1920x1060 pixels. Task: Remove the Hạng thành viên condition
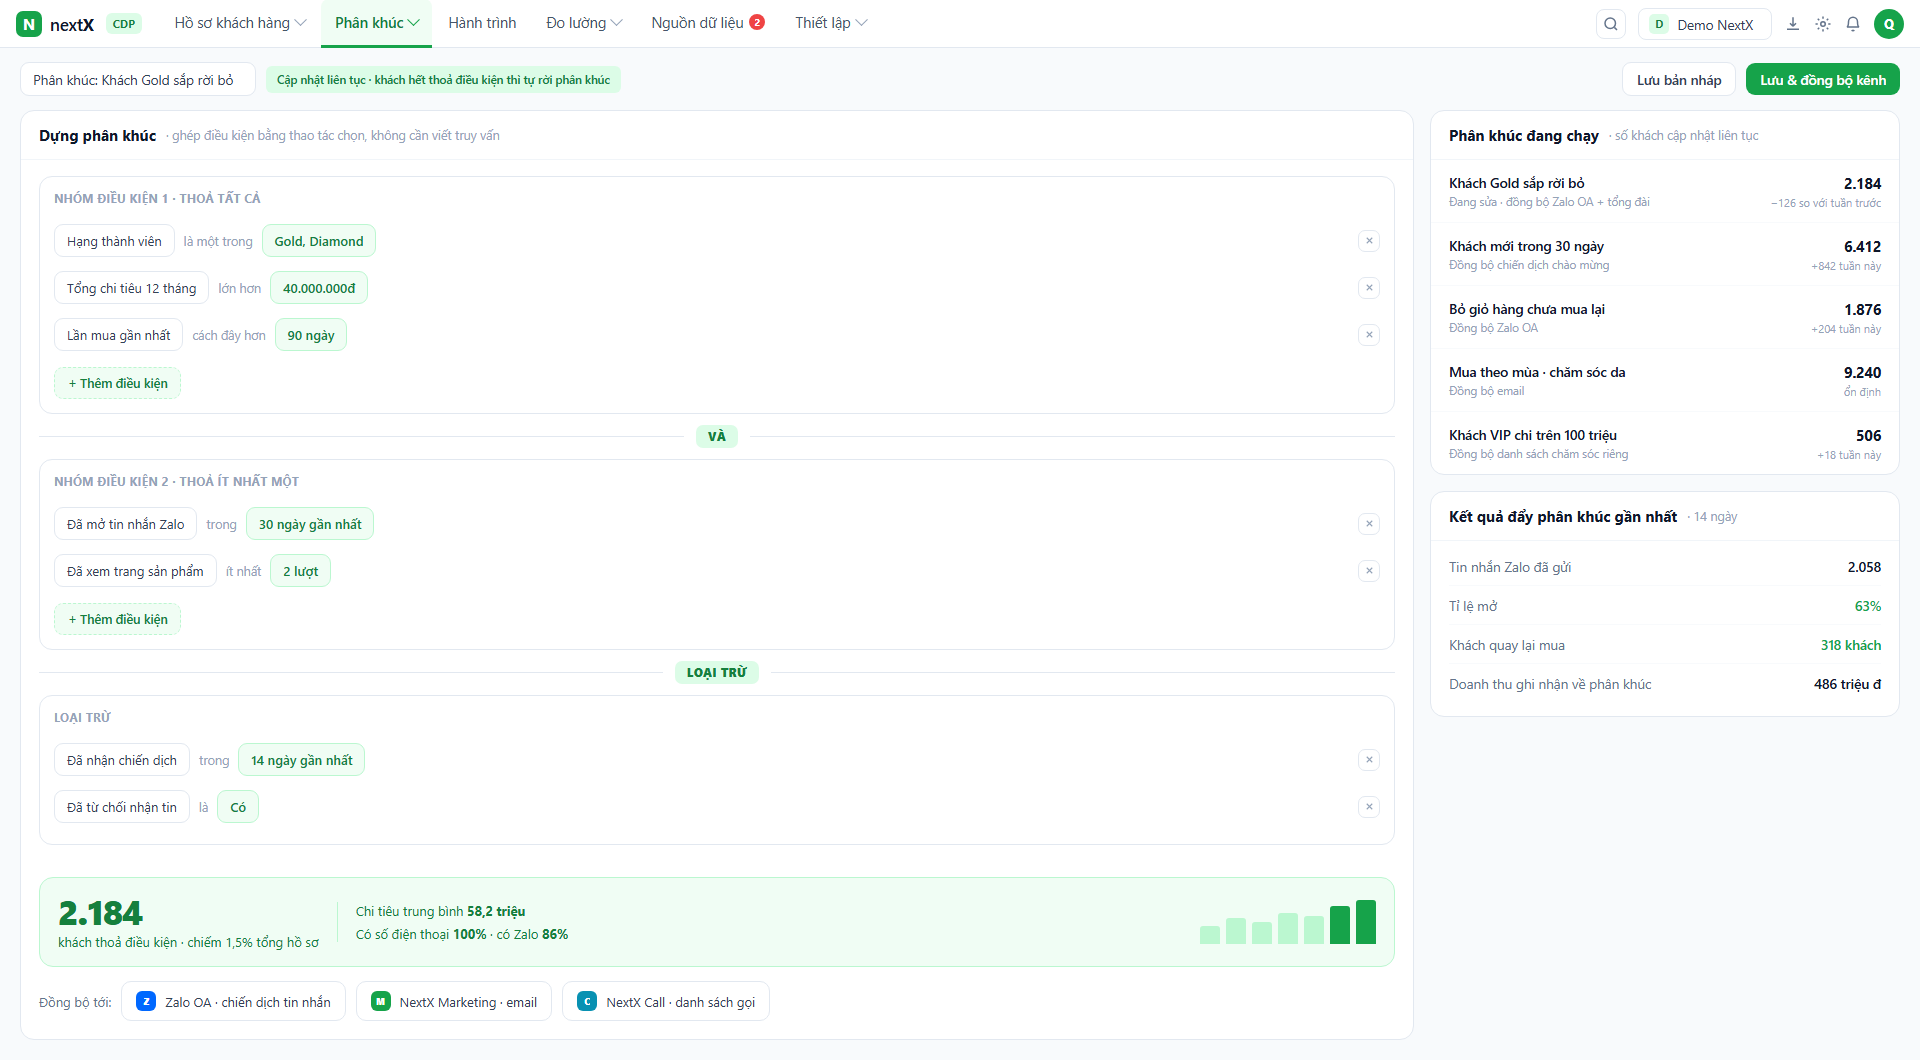pyautogui.click(x=1369, y=241)
